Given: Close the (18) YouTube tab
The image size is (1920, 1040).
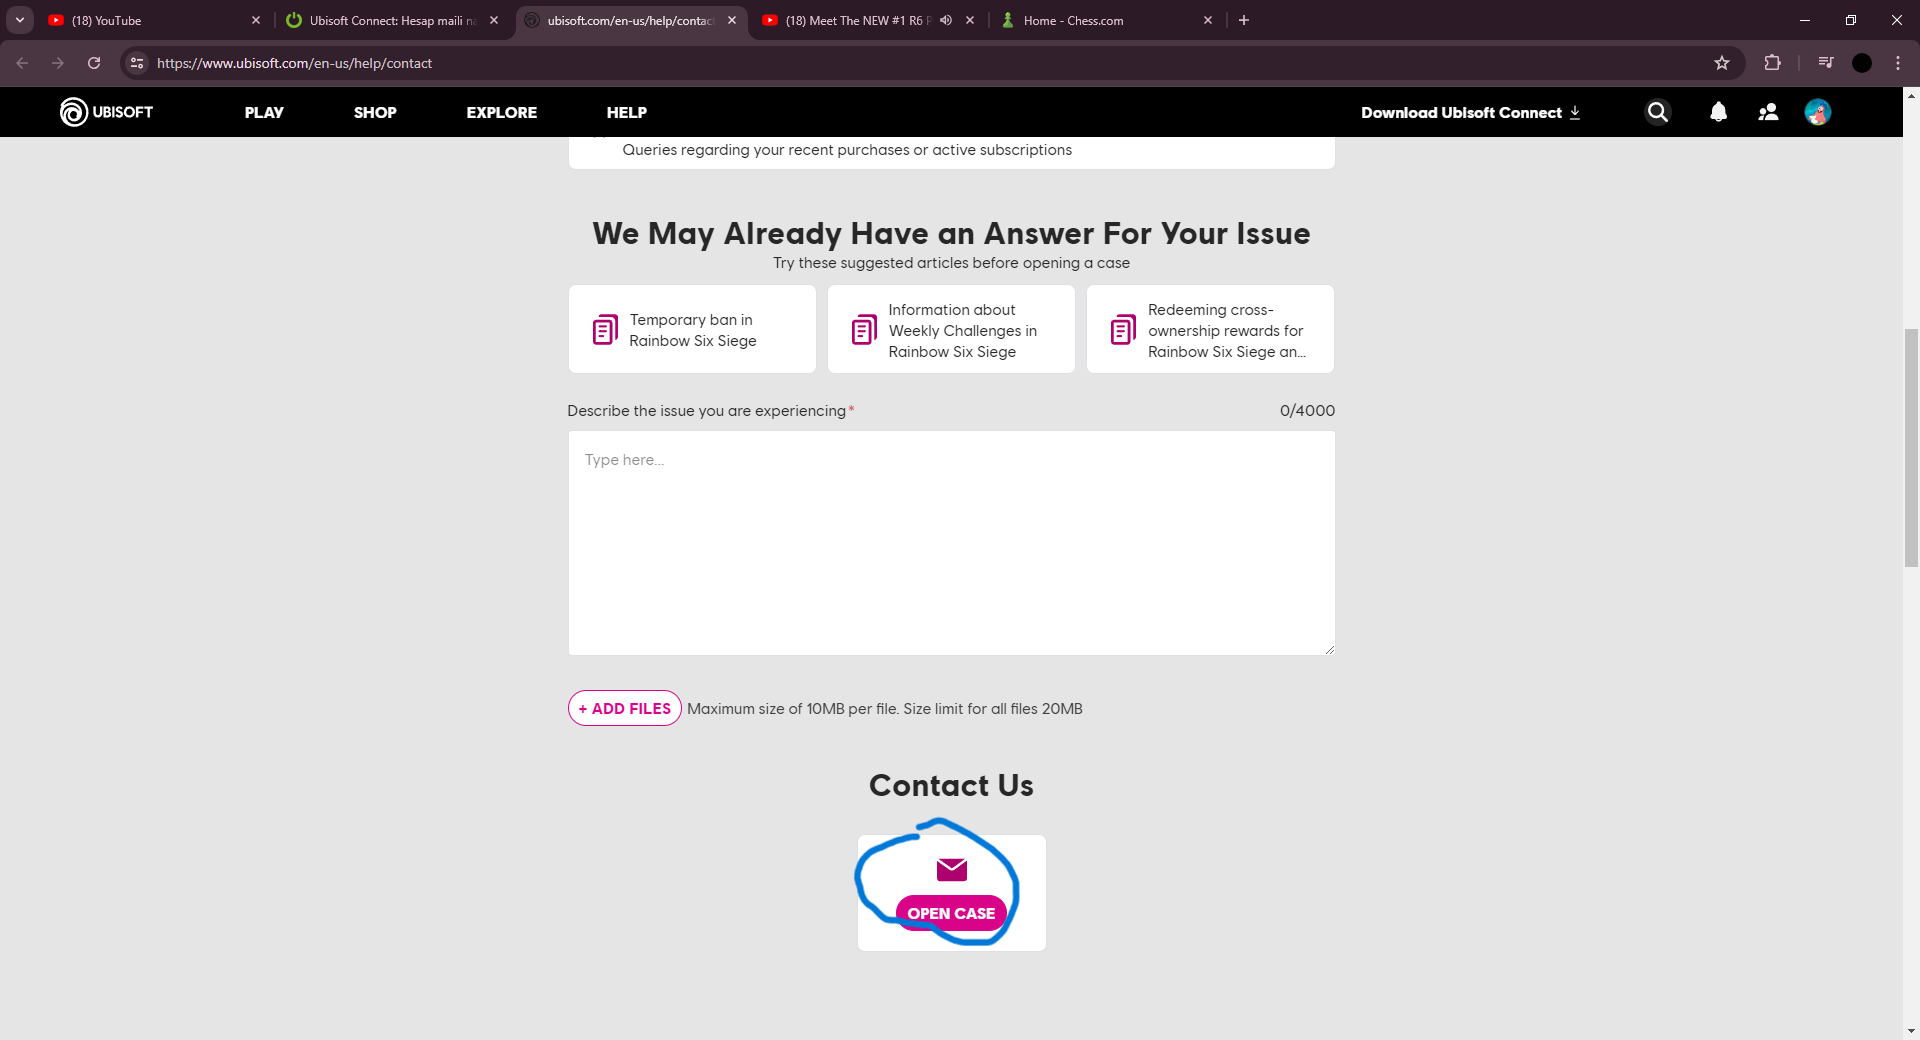Looking at the screenshot, I should 256,20.
